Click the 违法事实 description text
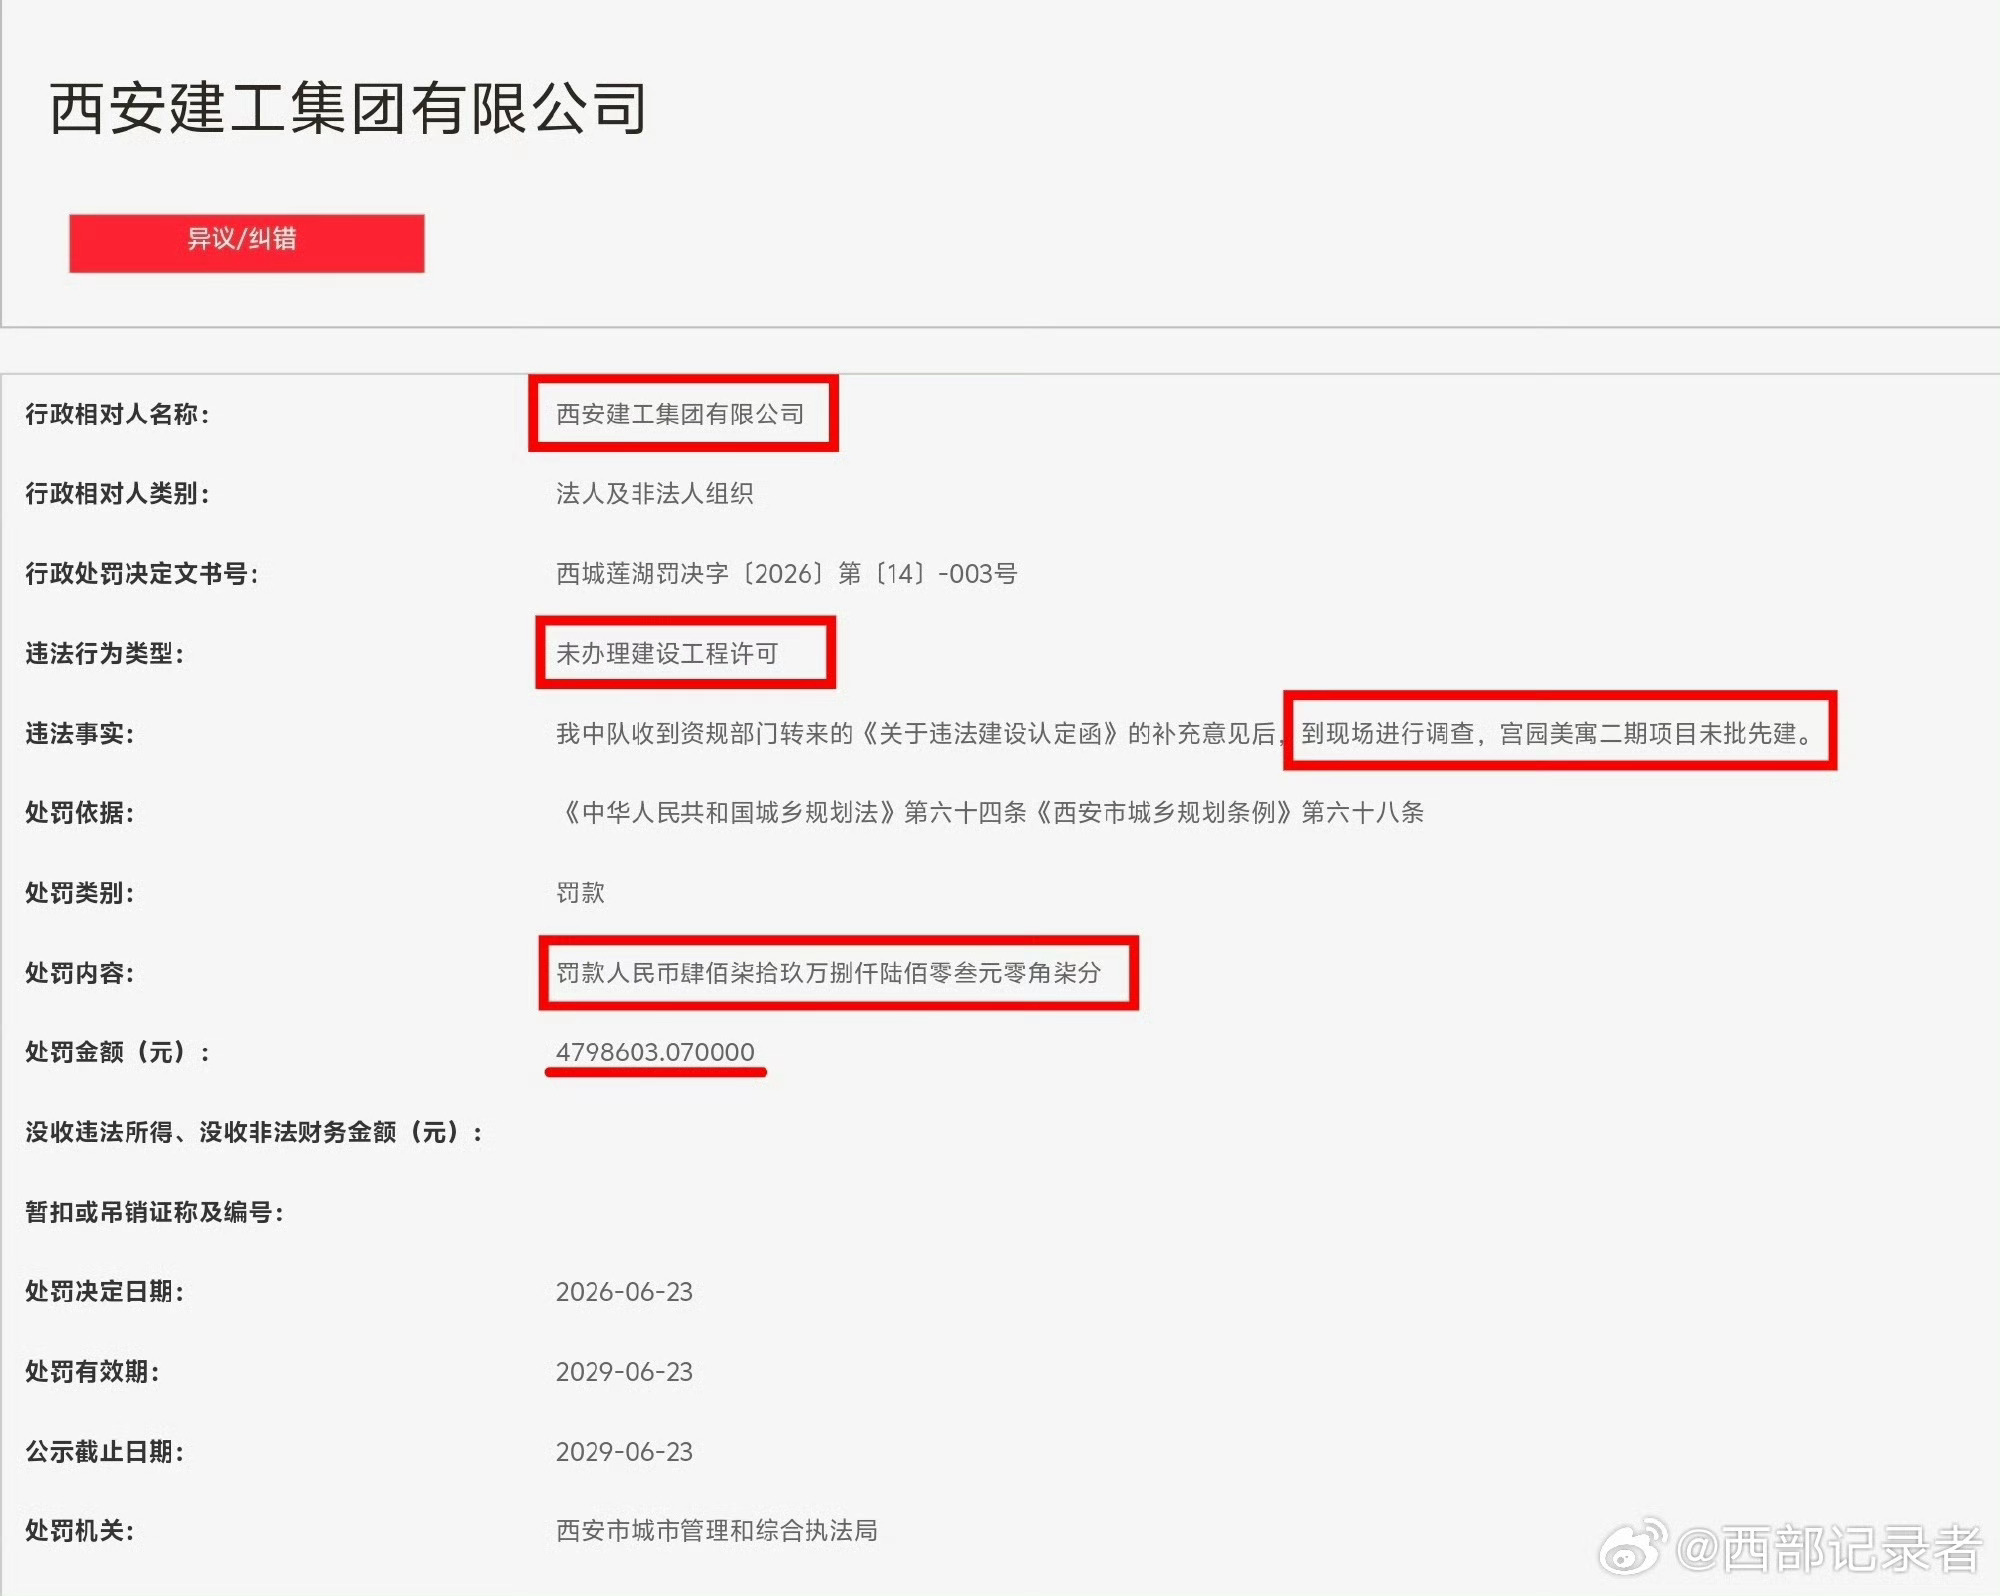 (x=1185, y=733)
